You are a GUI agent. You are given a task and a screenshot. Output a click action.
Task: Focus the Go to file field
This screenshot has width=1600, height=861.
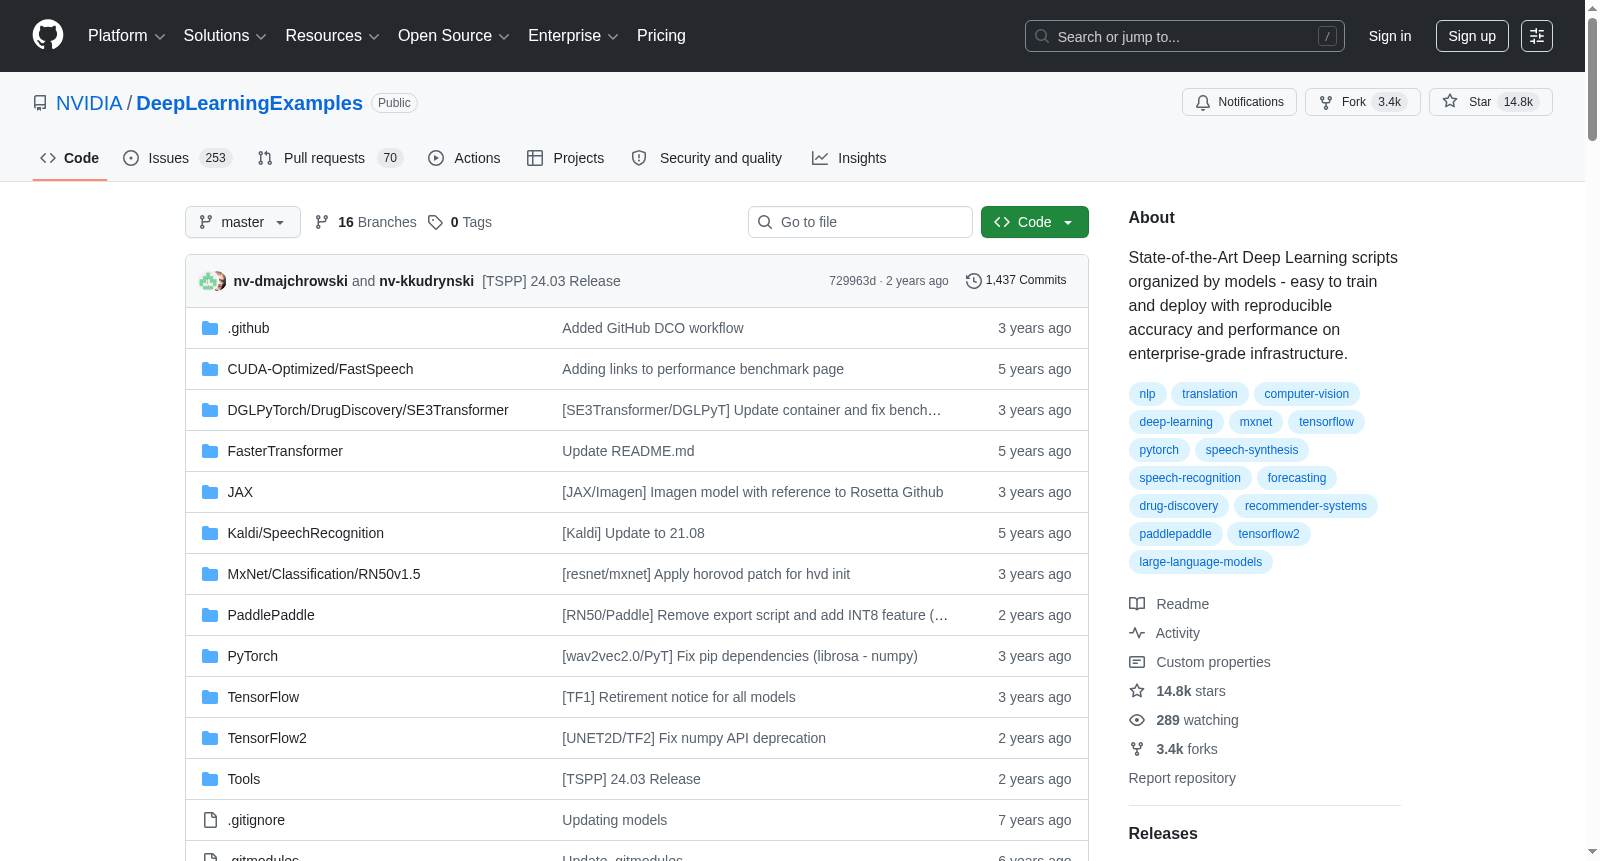[860, 222]
